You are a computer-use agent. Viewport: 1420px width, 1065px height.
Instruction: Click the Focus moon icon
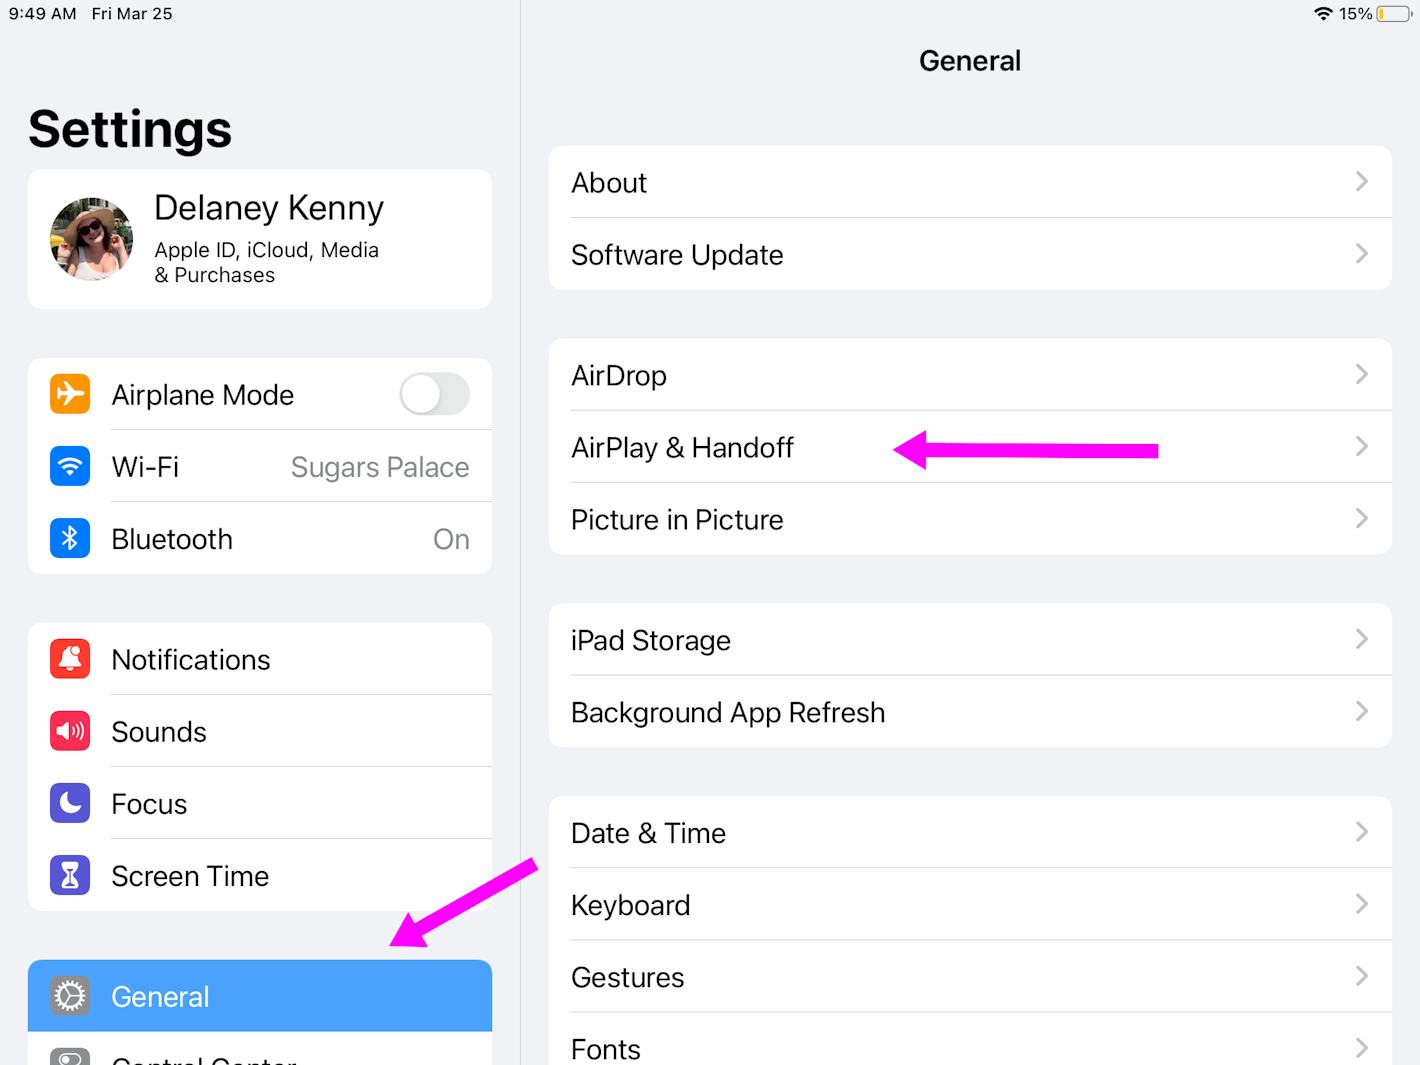coord(69,803)
